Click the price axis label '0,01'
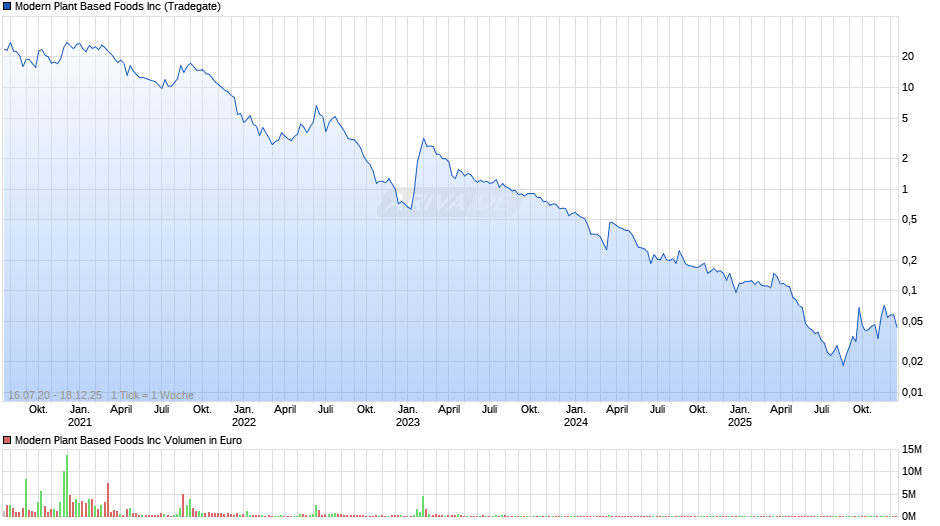940x526 pixels. click(912, 392)
